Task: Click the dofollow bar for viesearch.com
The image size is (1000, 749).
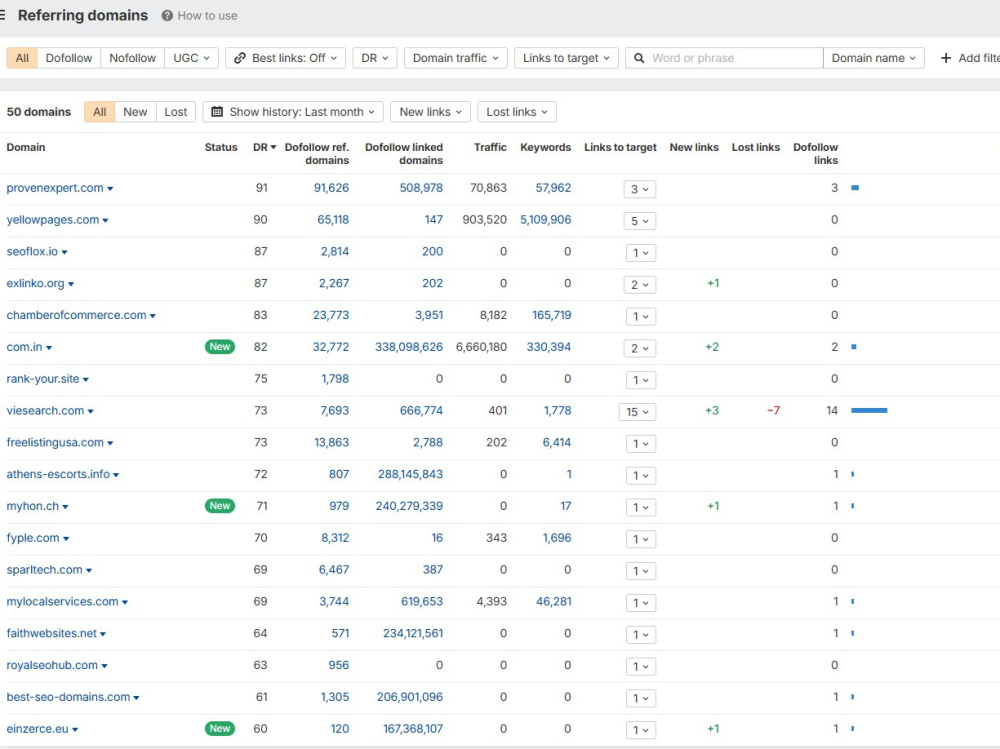Action: [869, 410]
